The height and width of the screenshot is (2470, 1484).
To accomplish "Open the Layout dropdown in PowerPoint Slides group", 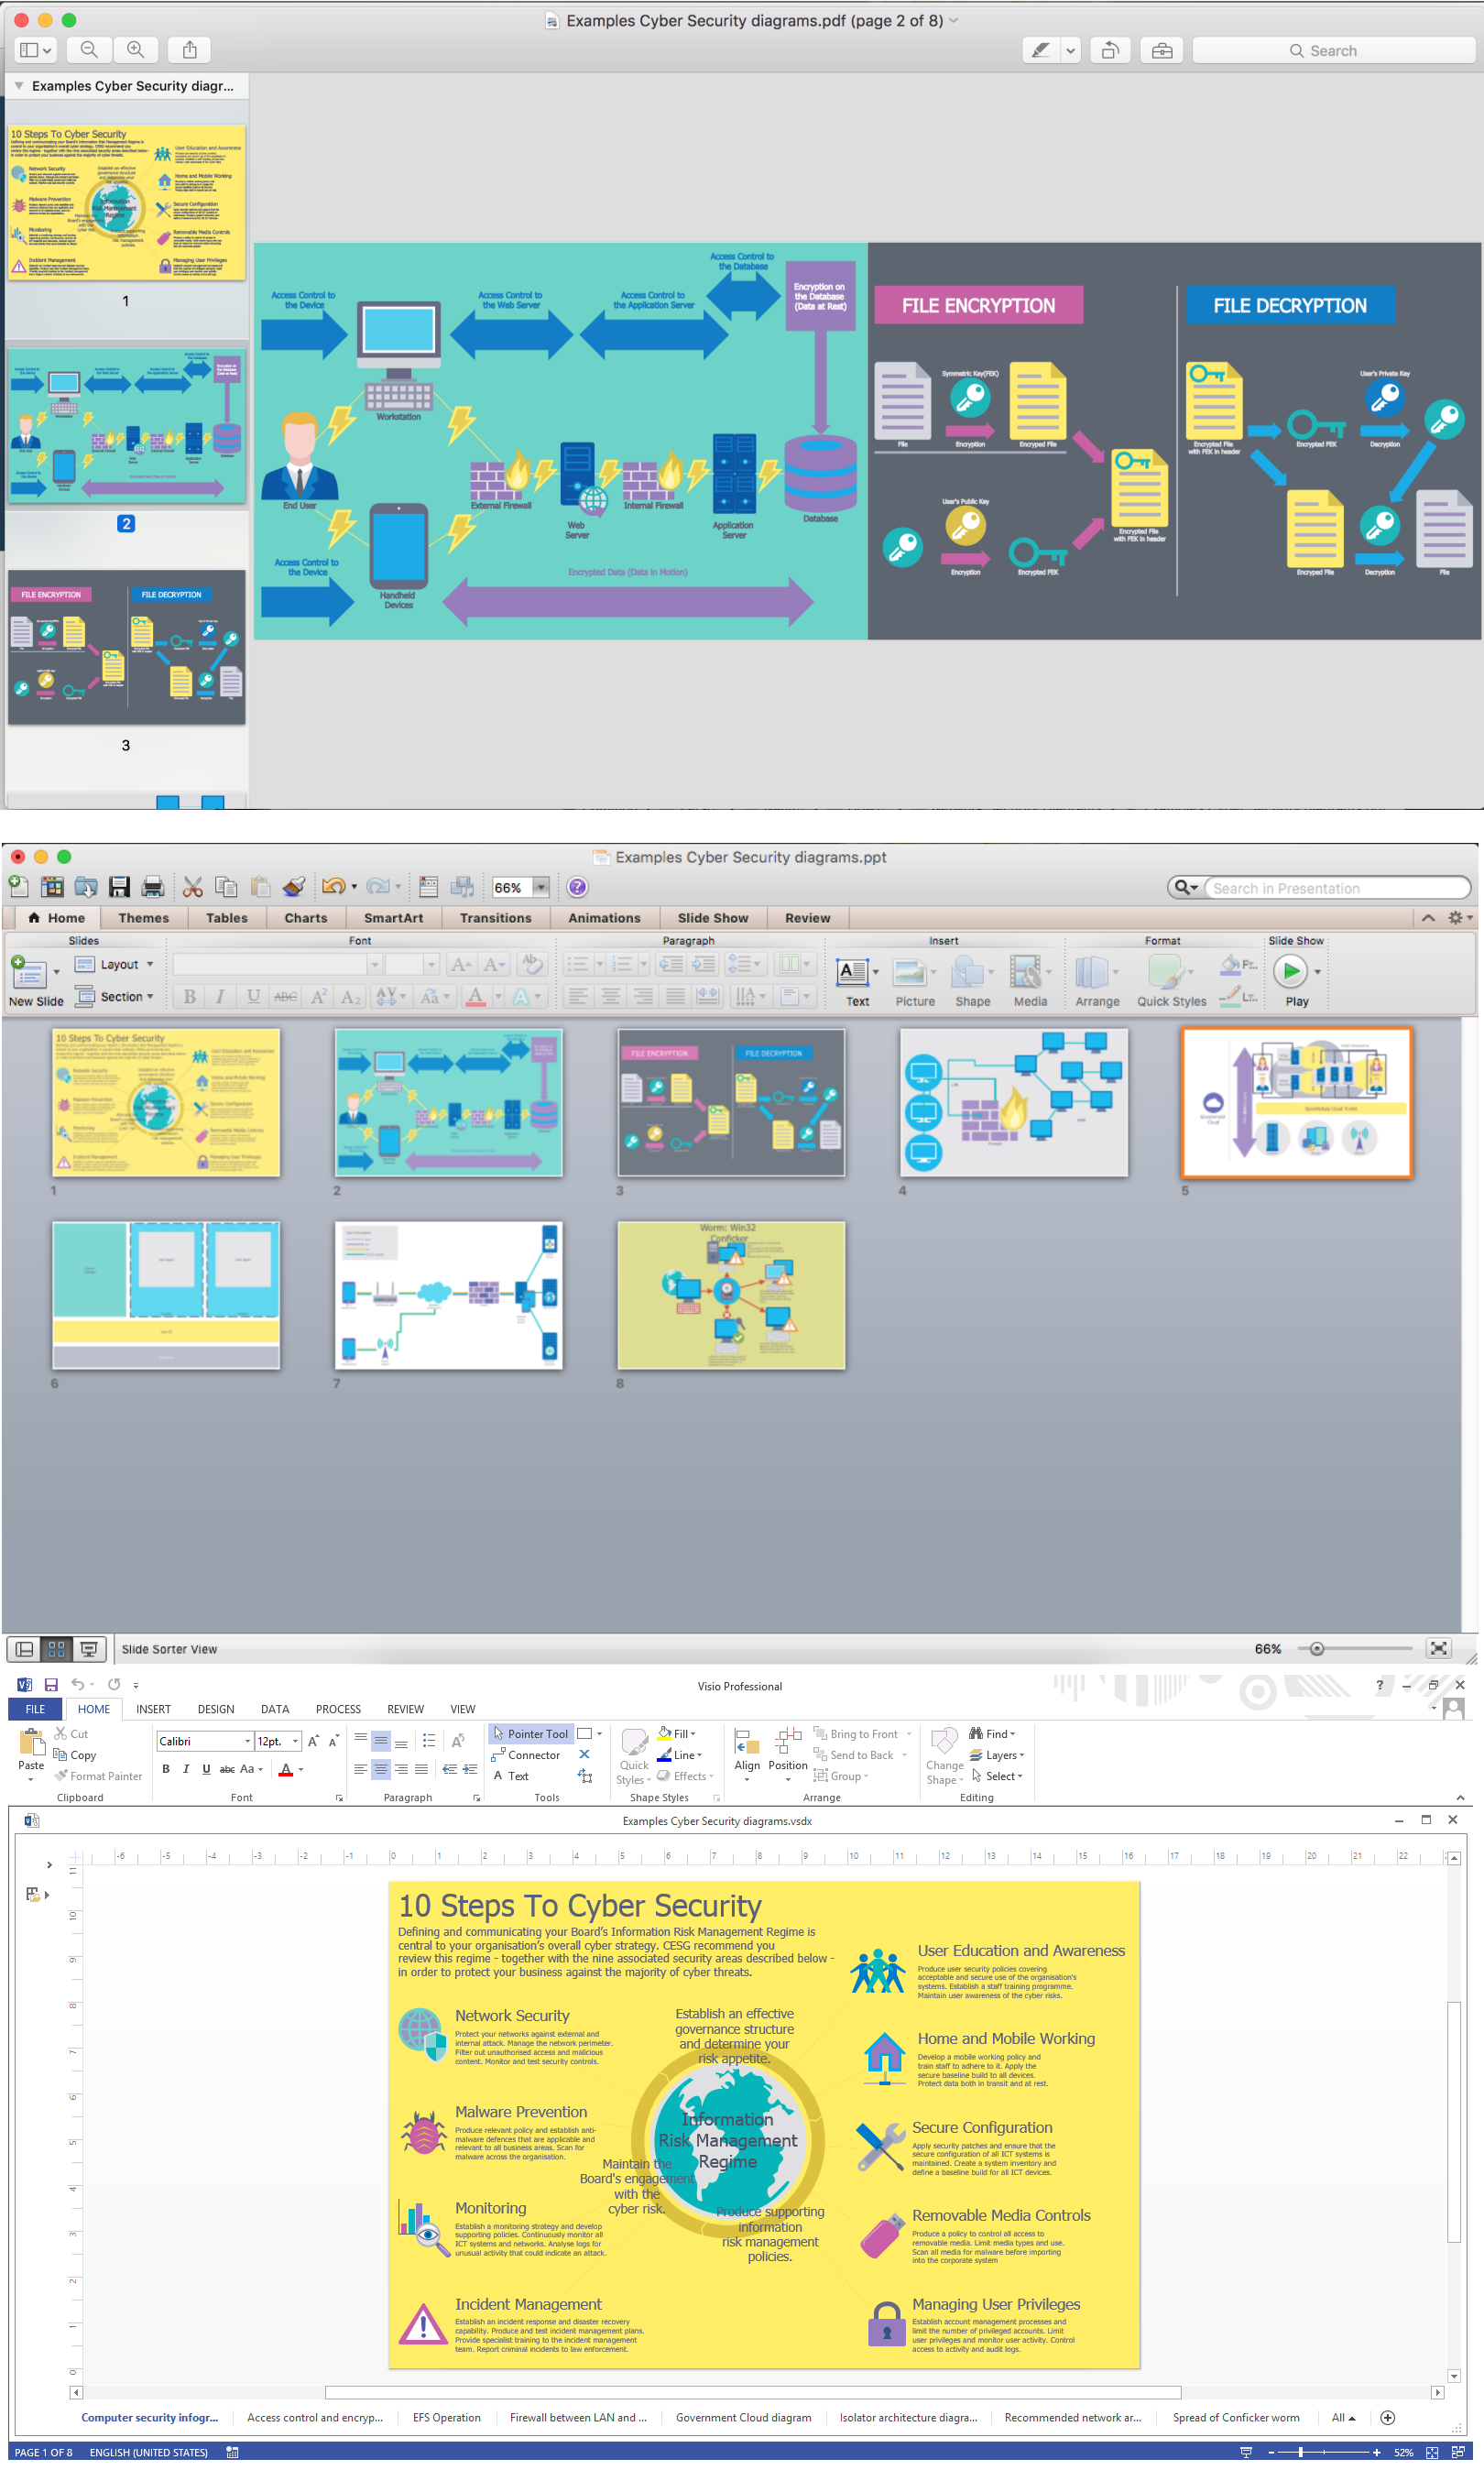I will coord(114,965).
